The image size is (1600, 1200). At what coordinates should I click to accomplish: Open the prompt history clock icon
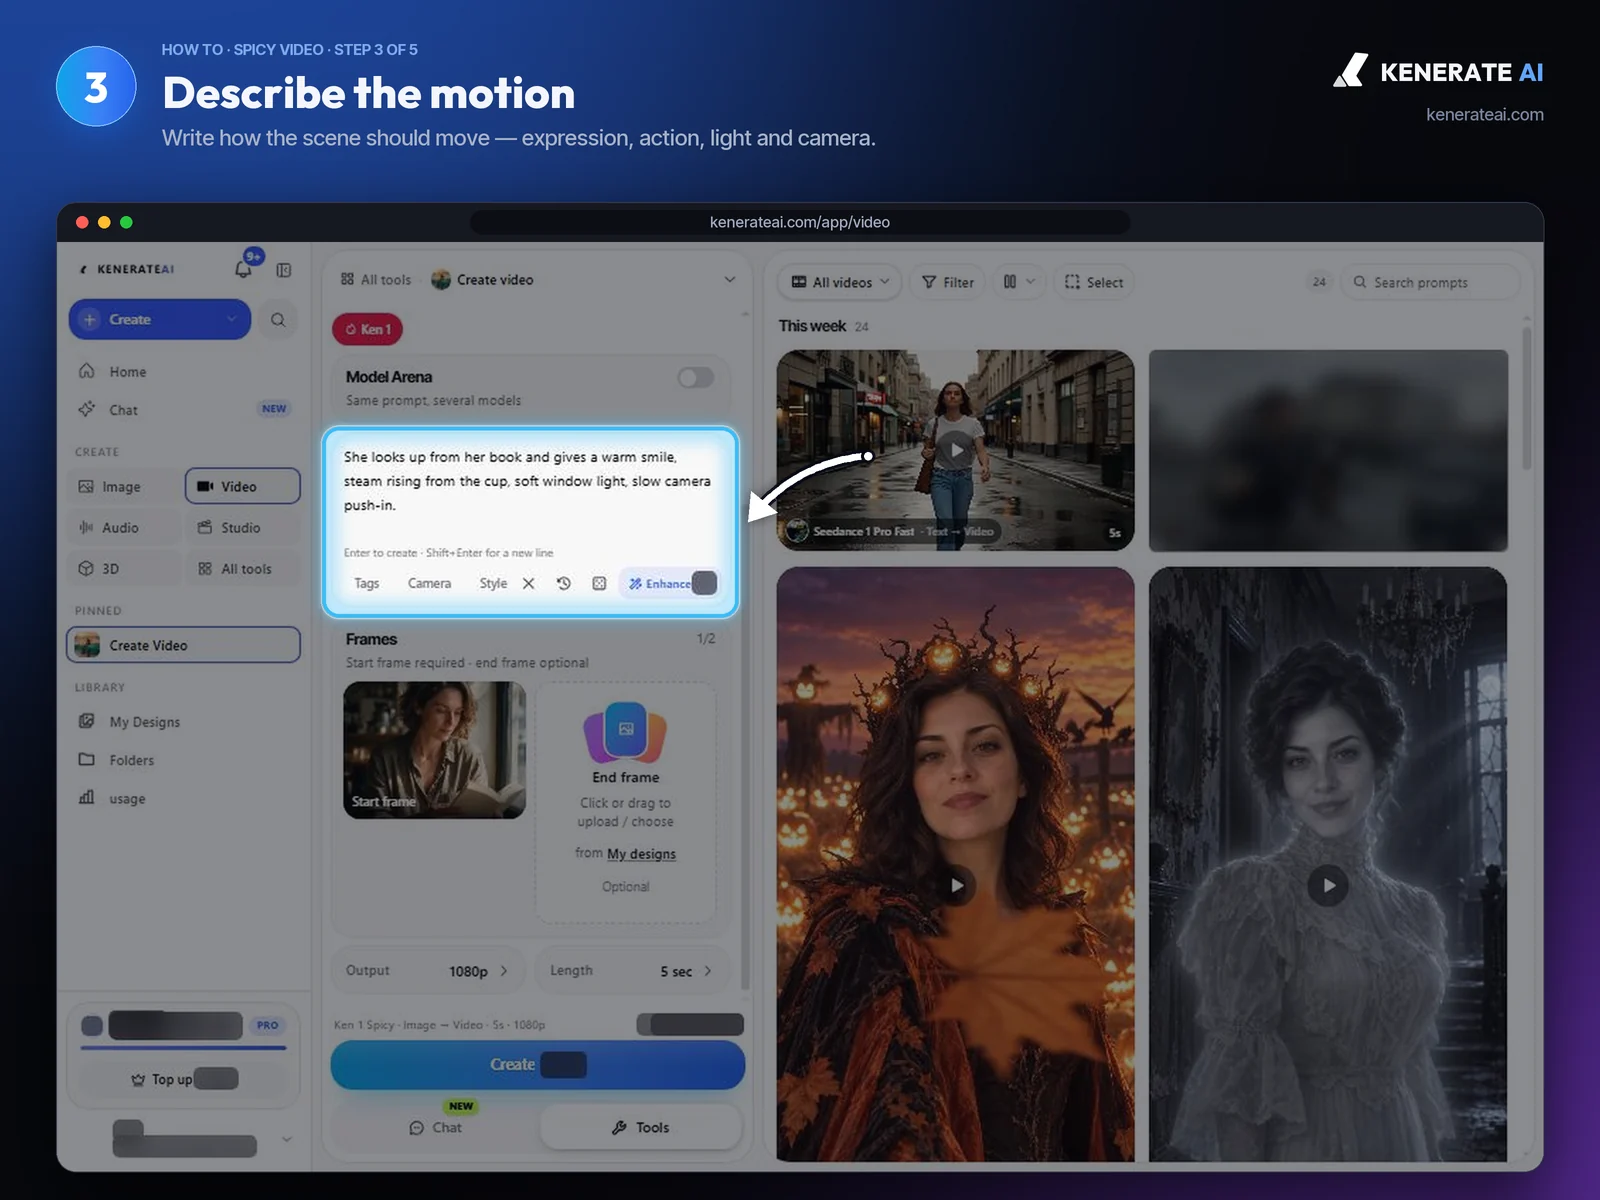point(564,583)
